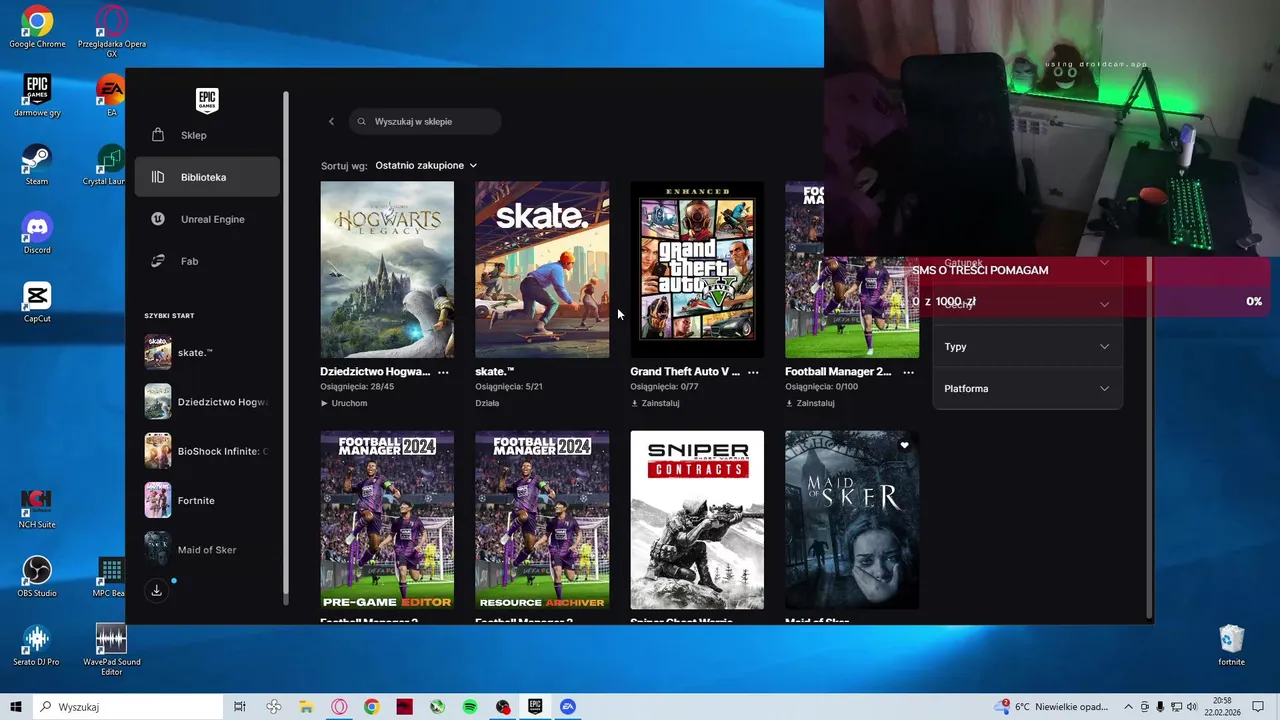Open NCH Suite desktop shortcut

pos(37,508)
